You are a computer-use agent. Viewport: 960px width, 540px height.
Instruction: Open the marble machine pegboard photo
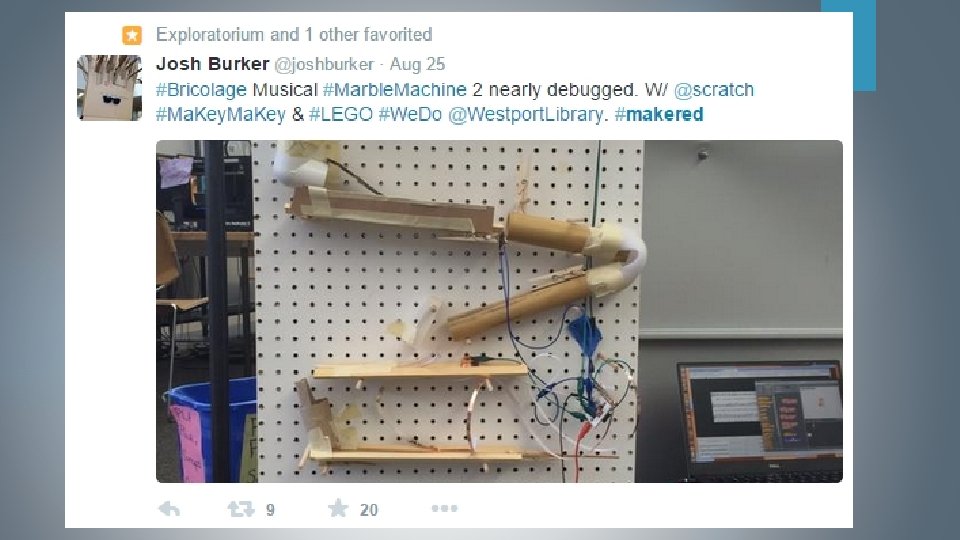coord(499,312)
